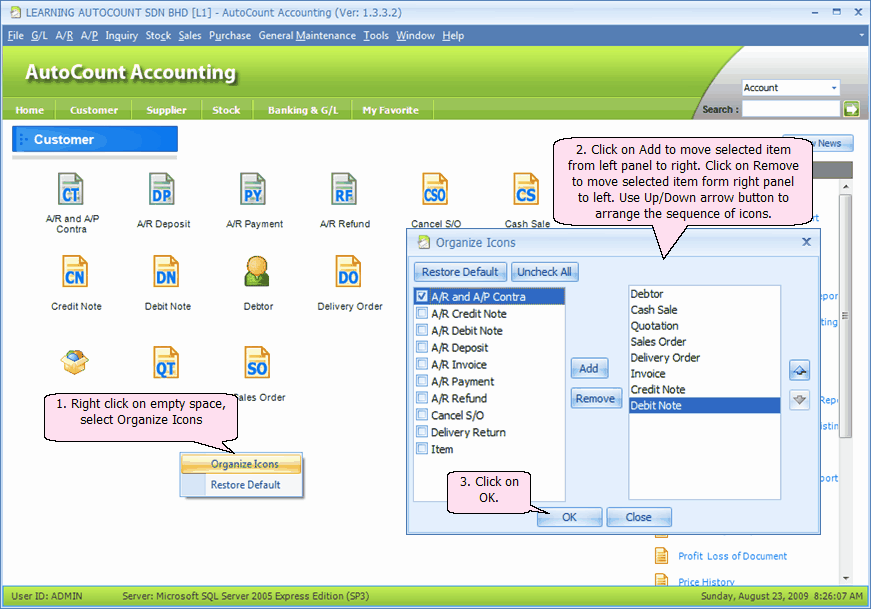Open the Credit Note icon

(x=75, y=271)
